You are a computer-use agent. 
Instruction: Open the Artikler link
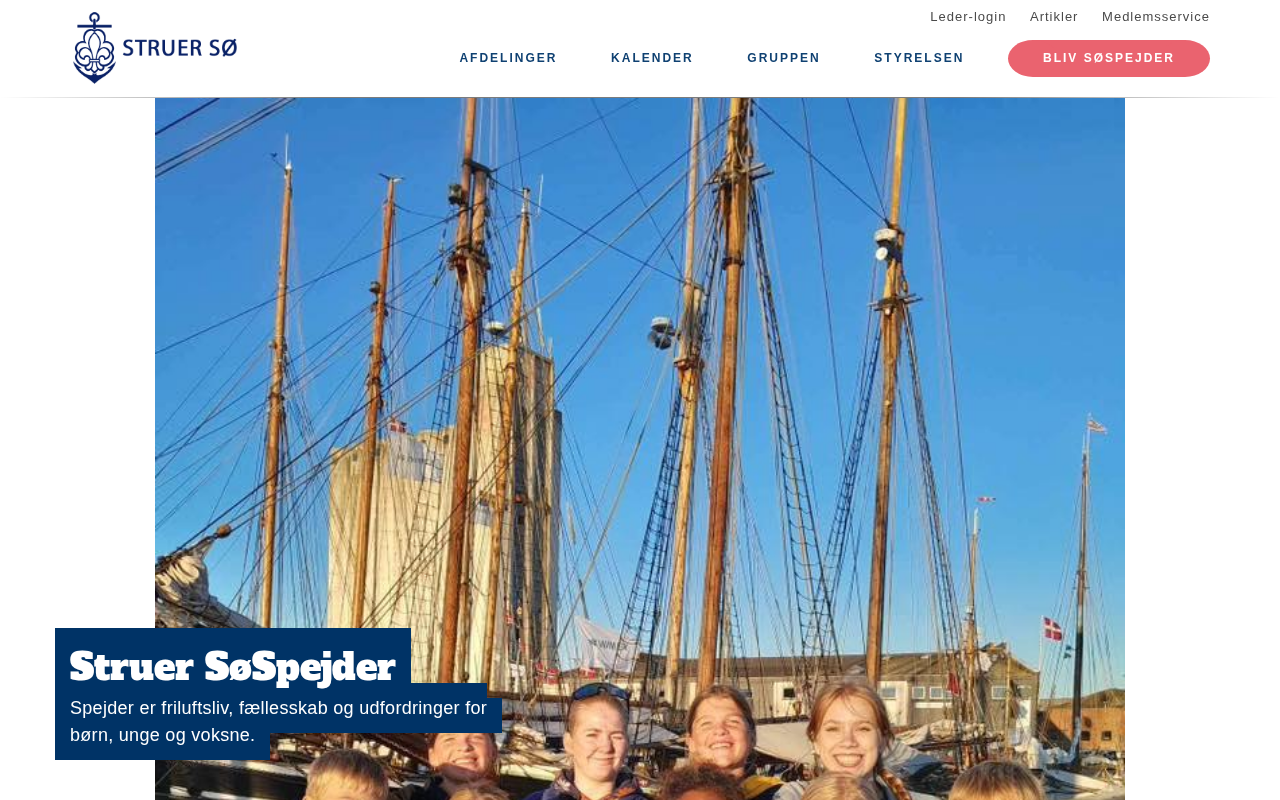click(1054, 17)
